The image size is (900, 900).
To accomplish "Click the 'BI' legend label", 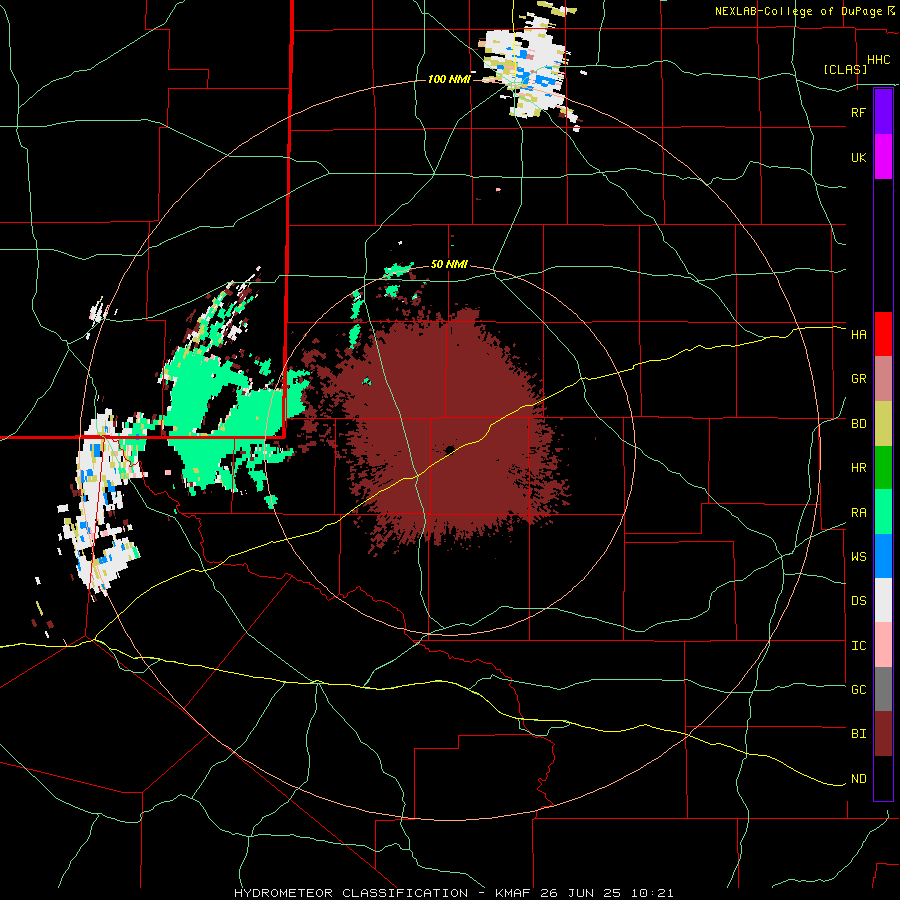I will 858,734.
